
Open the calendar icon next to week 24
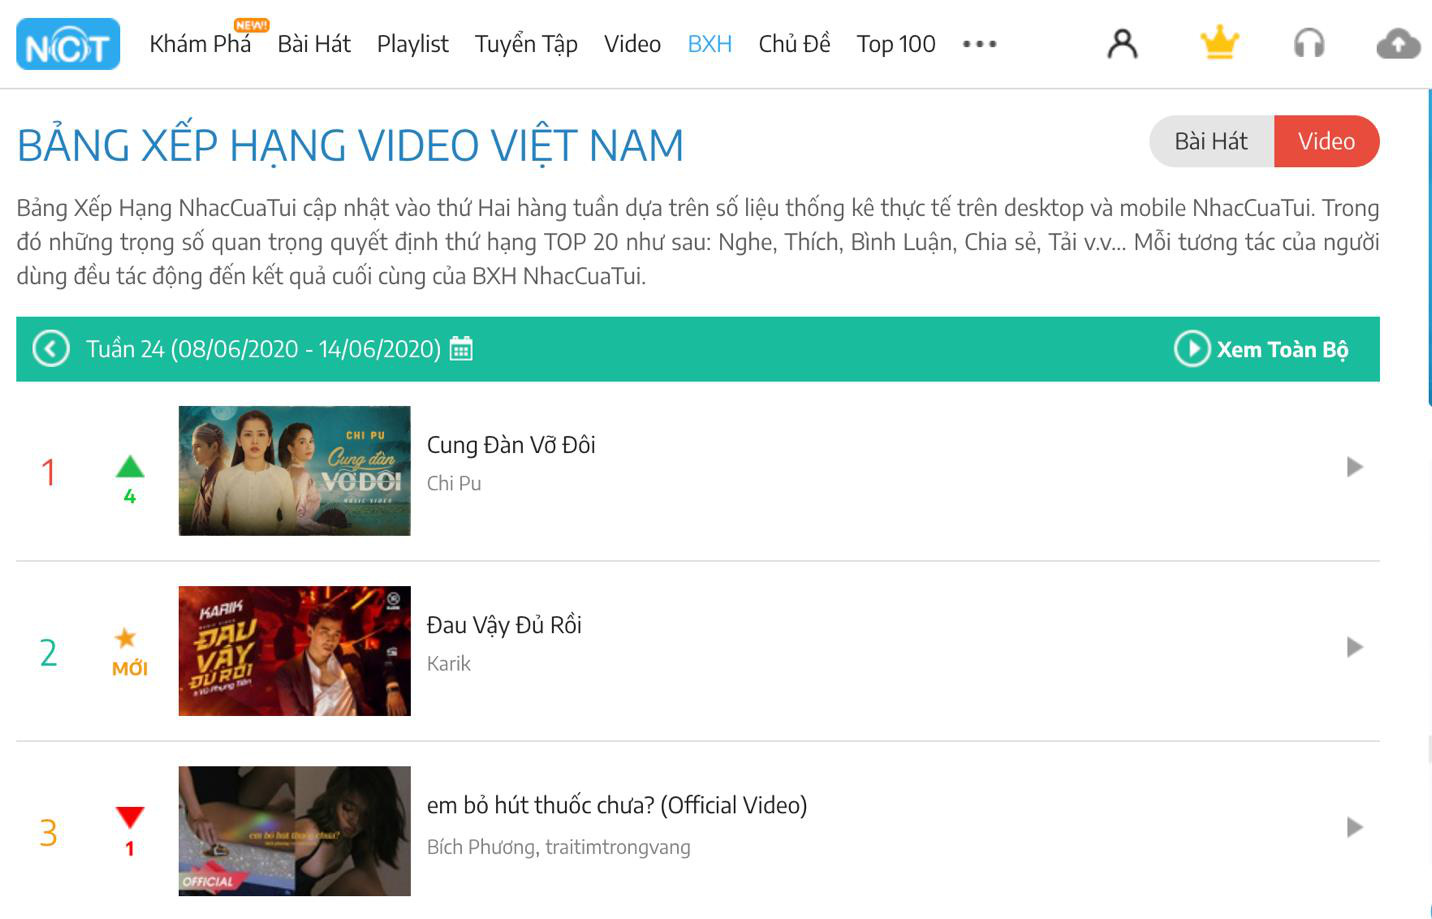tap(459, 349)
